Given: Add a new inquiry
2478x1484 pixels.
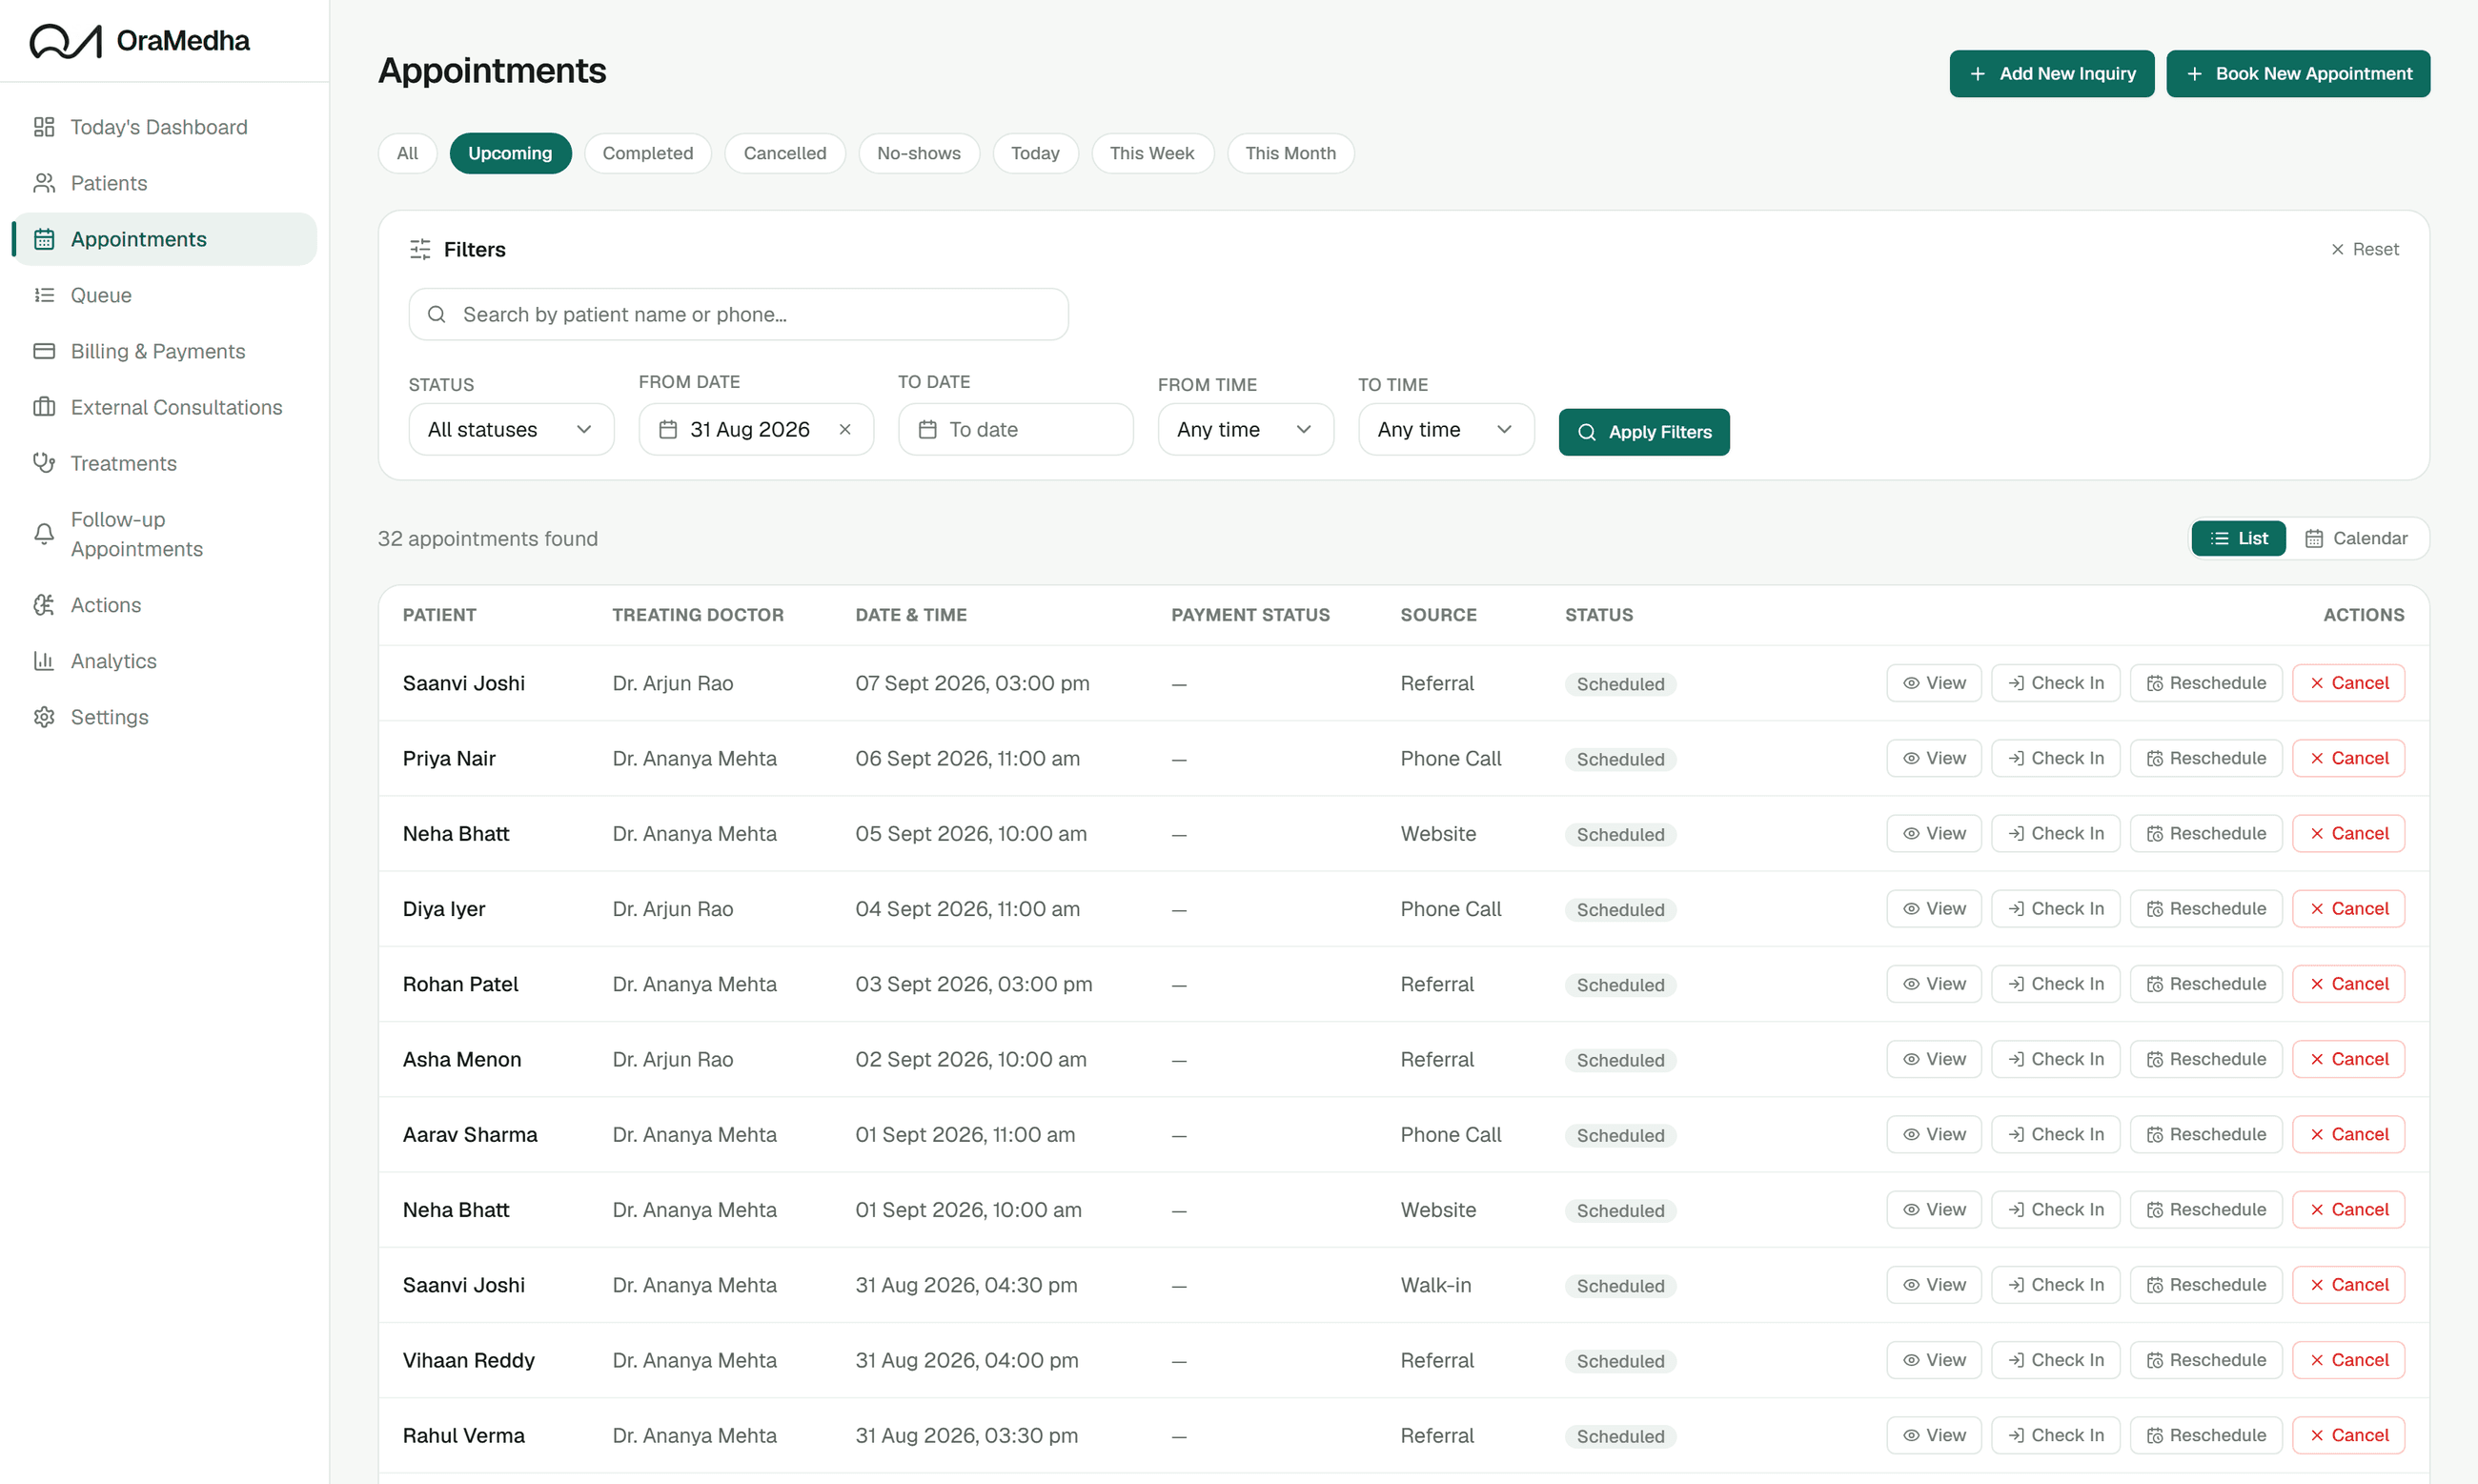Looking at the screenshot, I should coord(2052,74).
